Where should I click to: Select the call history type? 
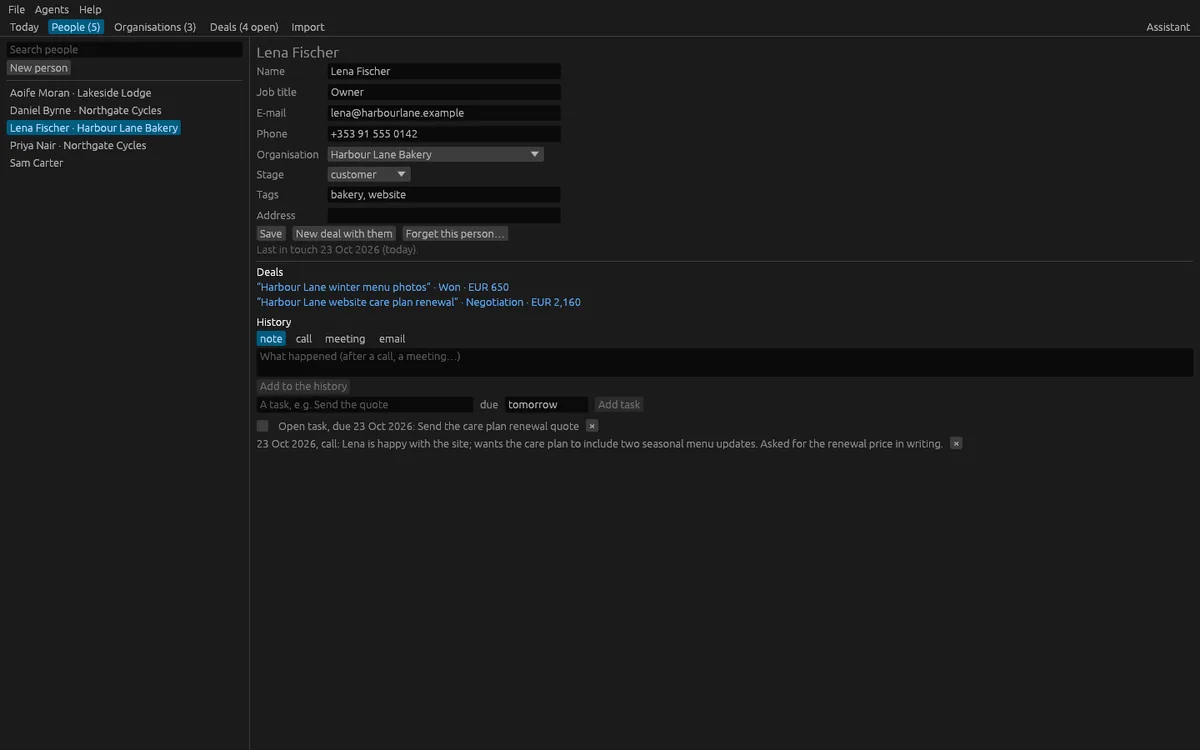(304, 339)
